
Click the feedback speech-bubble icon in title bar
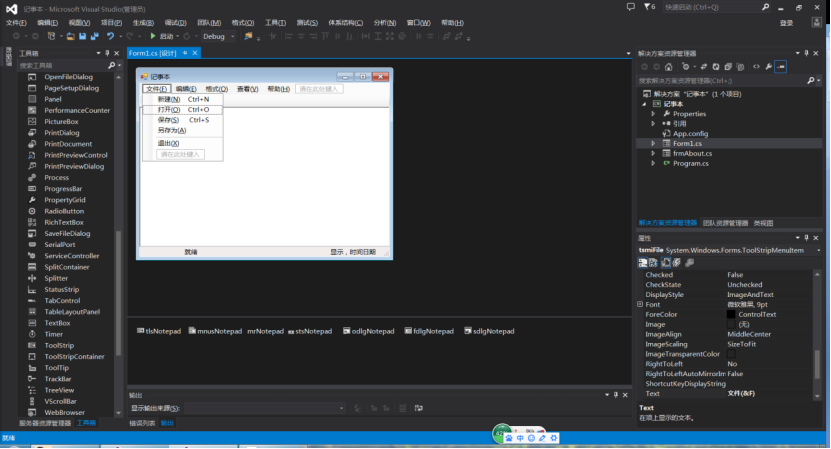point(631,7)
